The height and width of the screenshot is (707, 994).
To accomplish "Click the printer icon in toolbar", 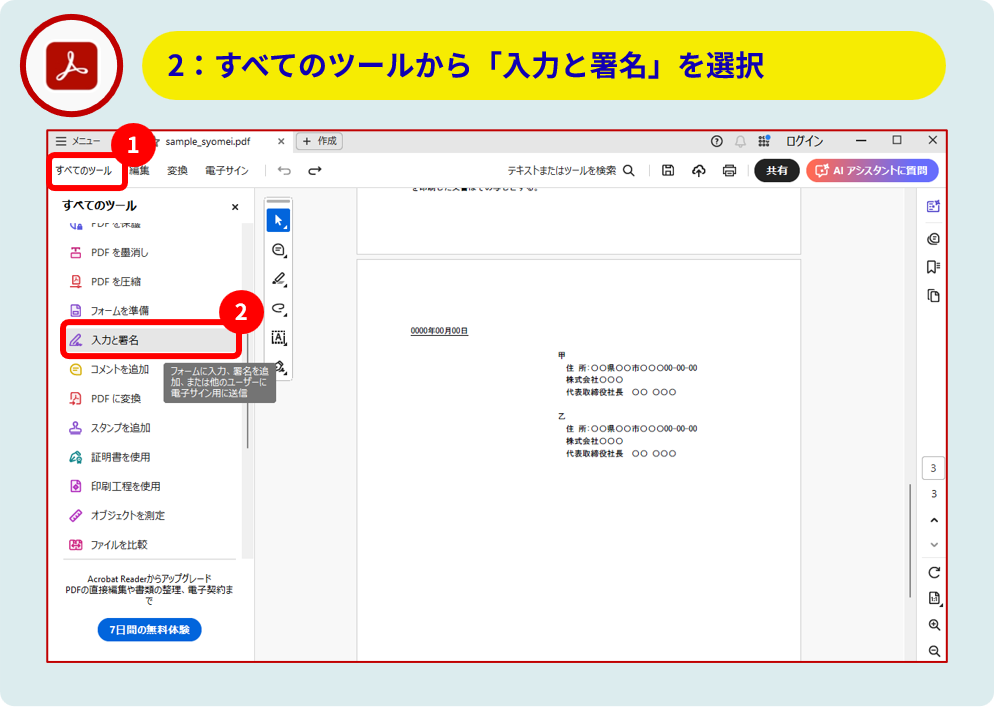I will [729, 171].
